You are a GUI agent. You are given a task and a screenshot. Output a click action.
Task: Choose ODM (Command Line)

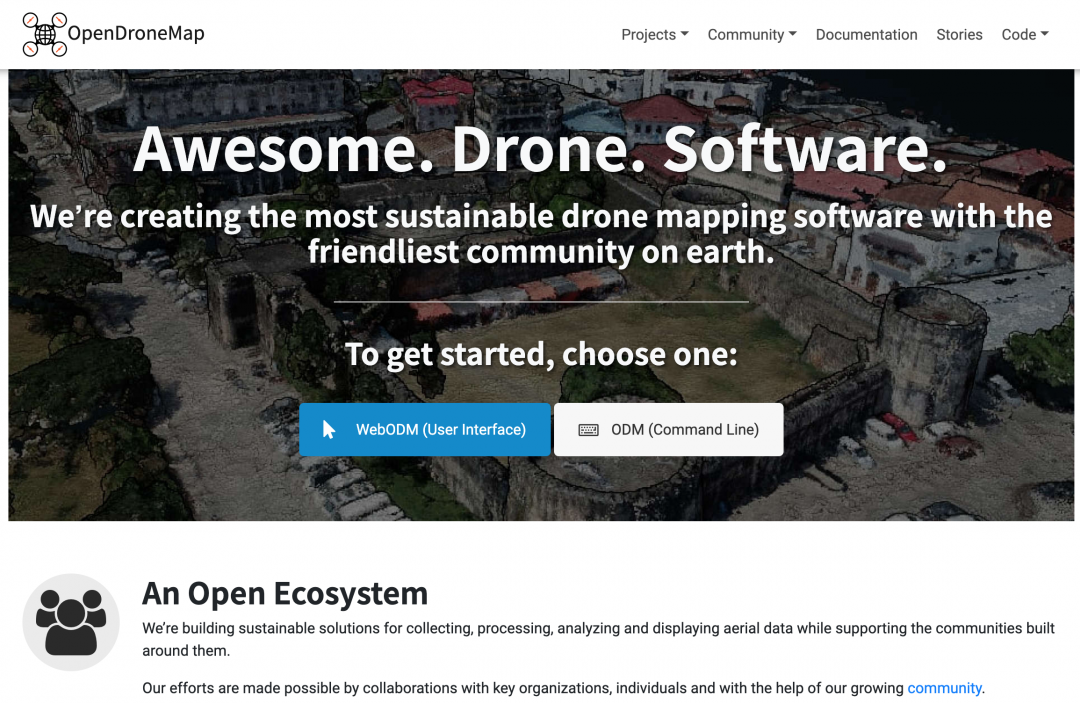tap(668, 429)
